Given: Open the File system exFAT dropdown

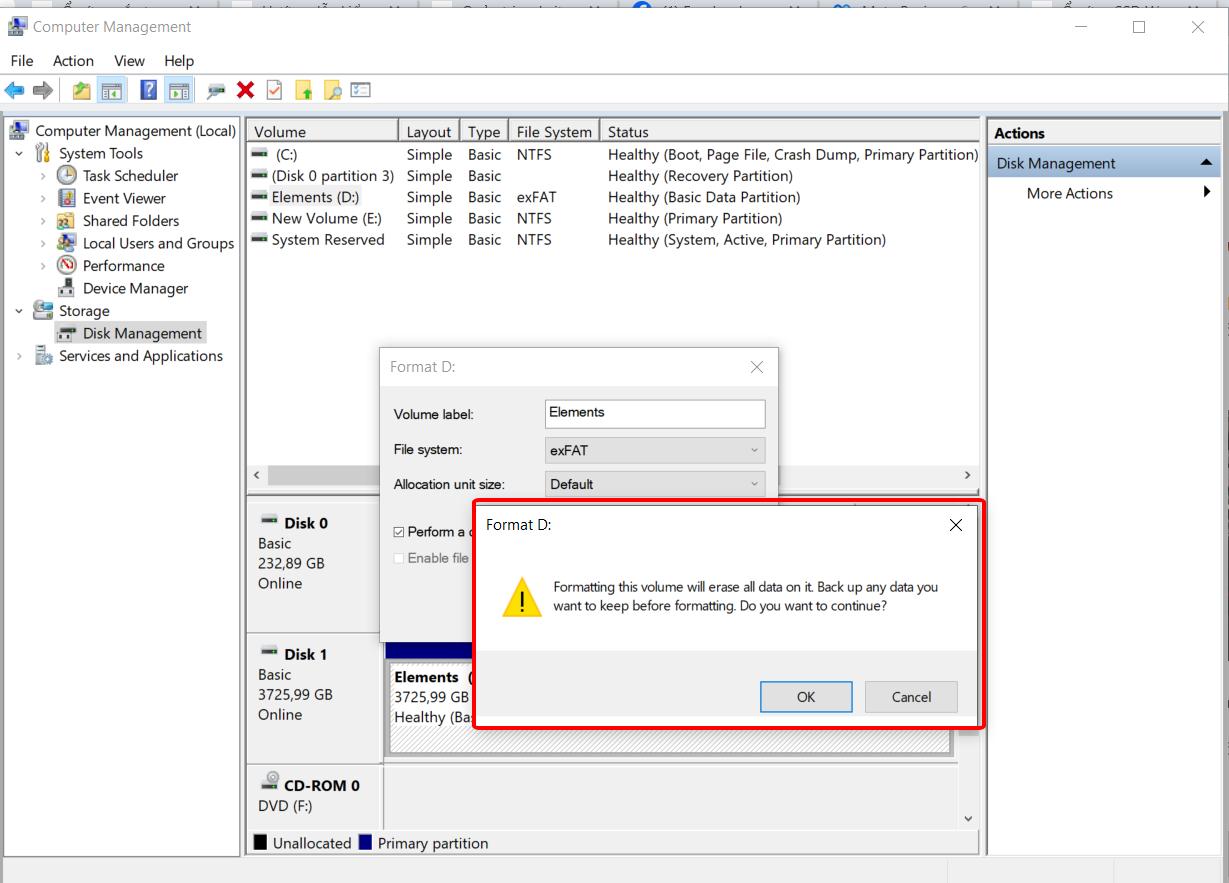Looking at the screenshot, I should pos(655,450).
